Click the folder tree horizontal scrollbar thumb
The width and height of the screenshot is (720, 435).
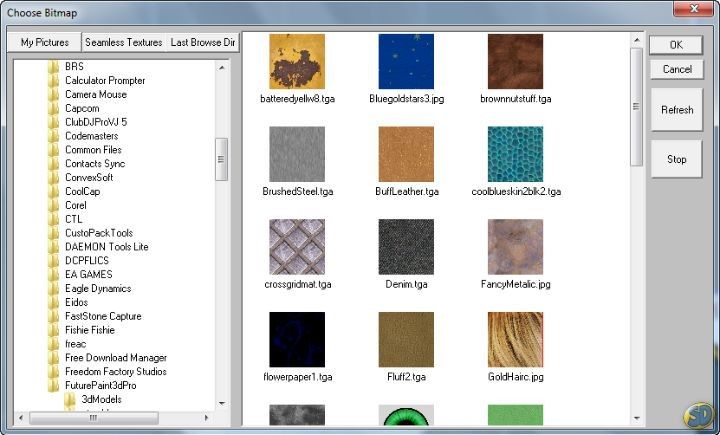[x=94, y=418]
